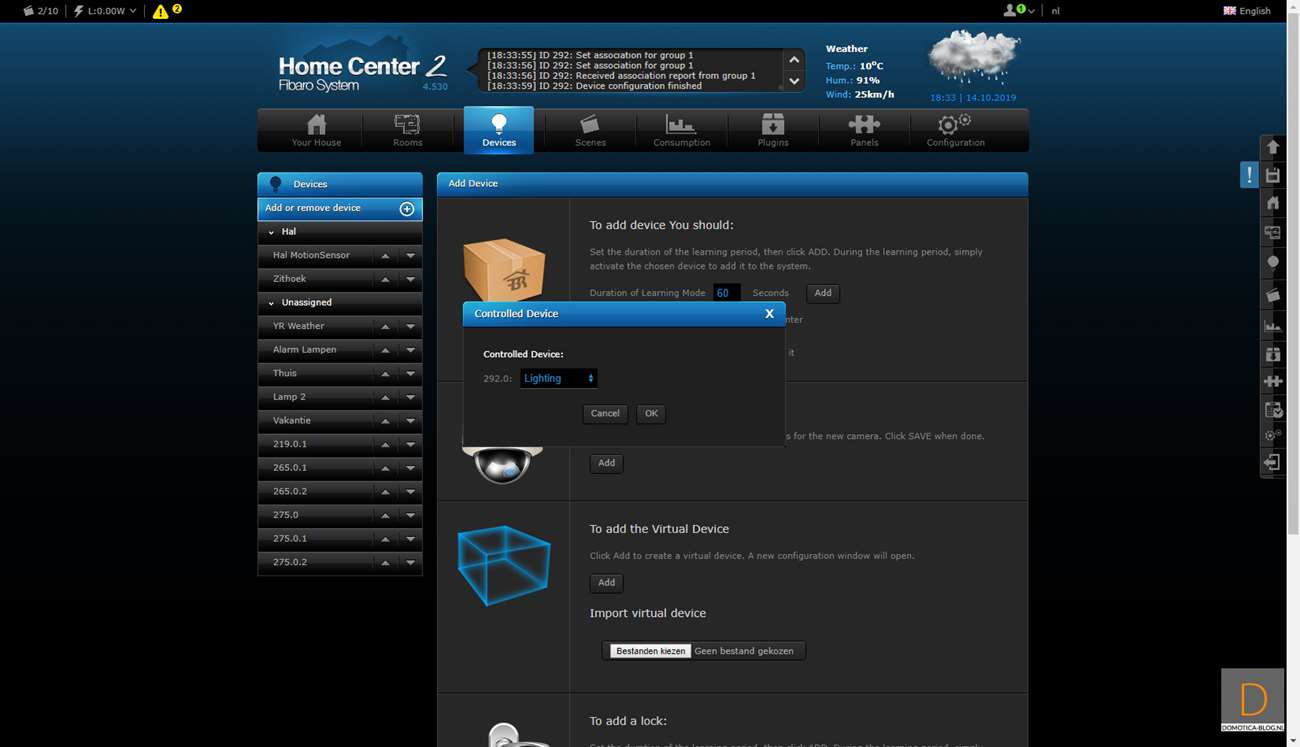This screenshot has width=1300, height=747.
Task: Click the calendar check icon in right sidebar
Action: 1273,409
